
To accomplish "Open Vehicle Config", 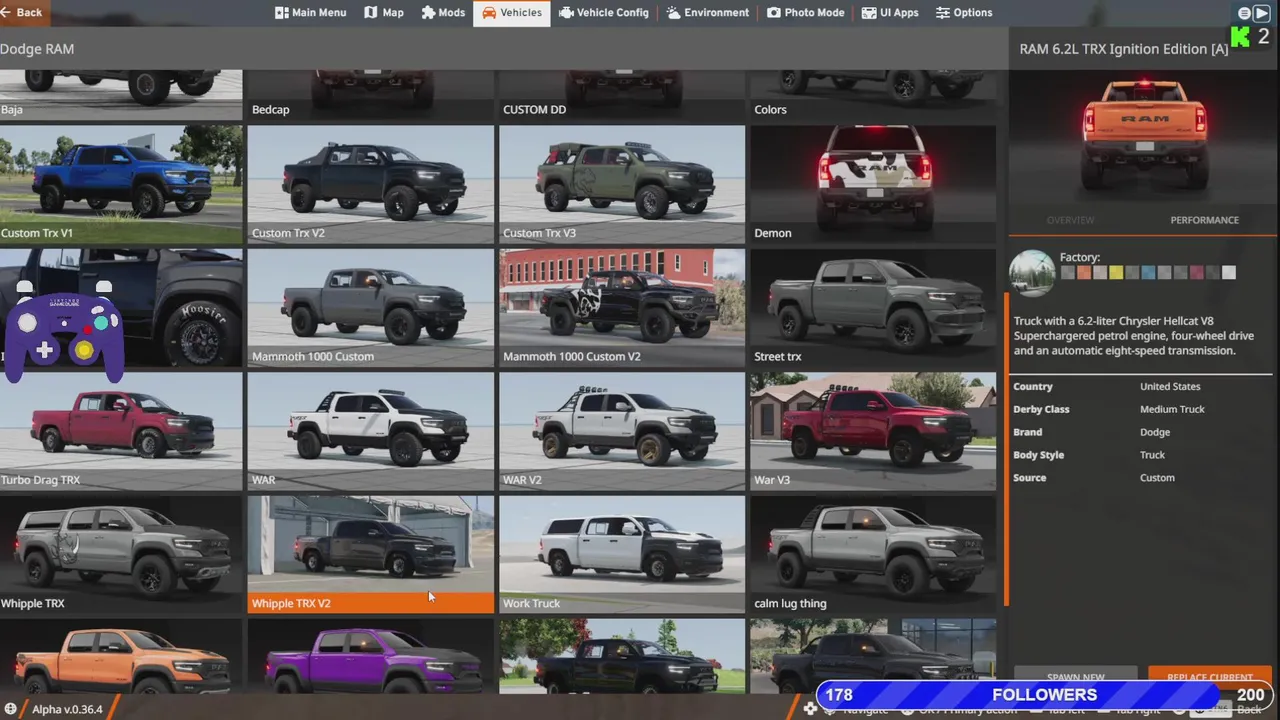I will 604,13.
